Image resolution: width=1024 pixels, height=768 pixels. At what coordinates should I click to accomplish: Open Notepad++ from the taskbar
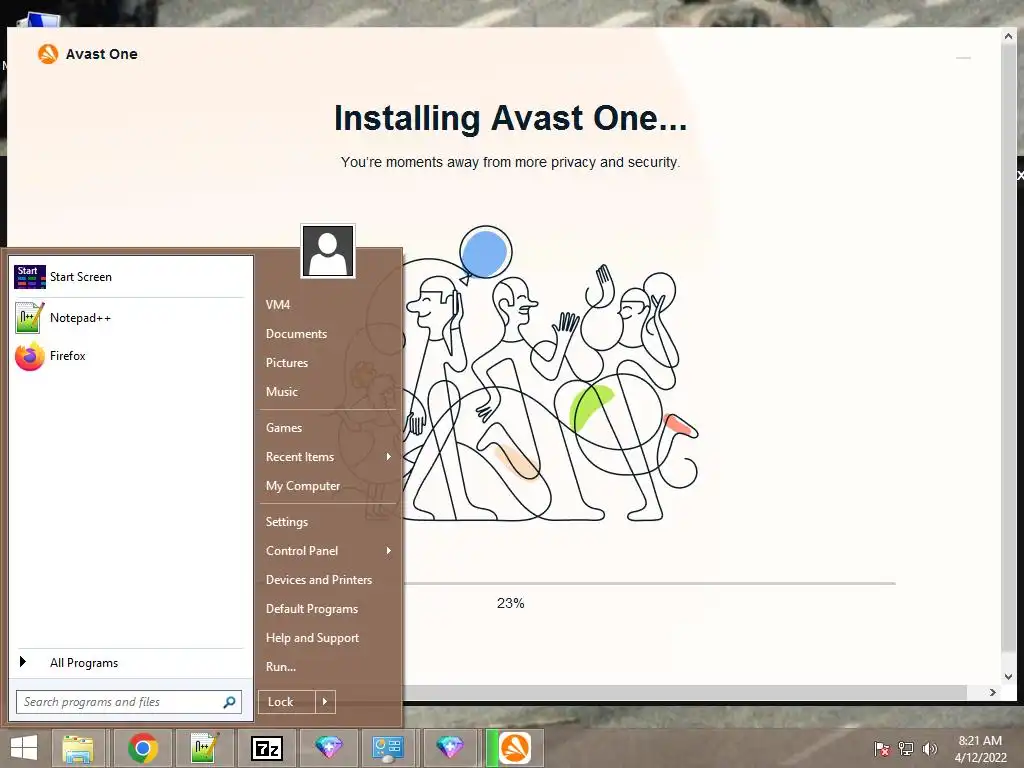click(204, 748)
